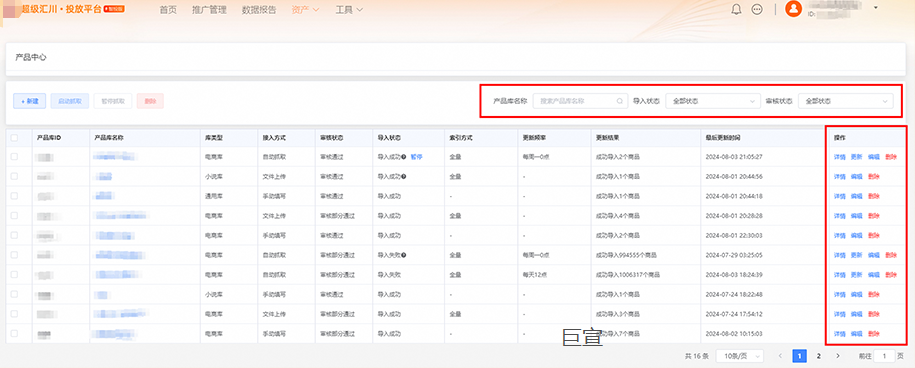Click 编辑 for 2024-08-03 21:05:27 row
915x368 pixels.
pos(874,157)
